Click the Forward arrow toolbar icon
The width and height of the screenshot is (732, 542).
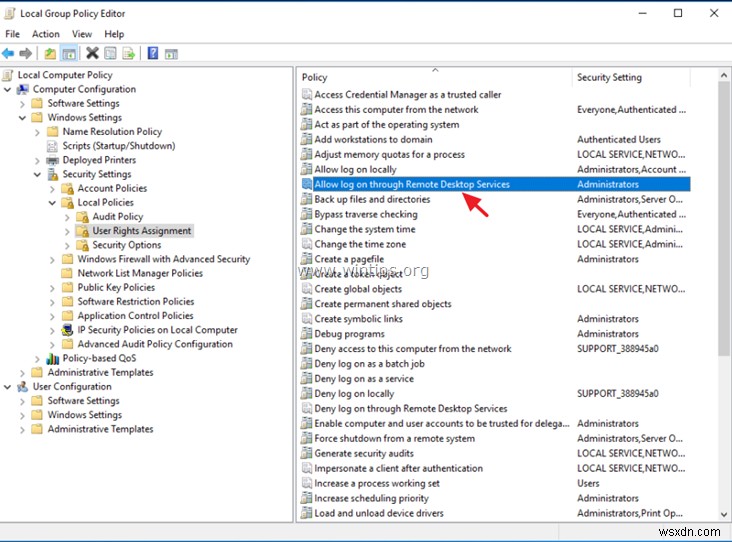26,54
